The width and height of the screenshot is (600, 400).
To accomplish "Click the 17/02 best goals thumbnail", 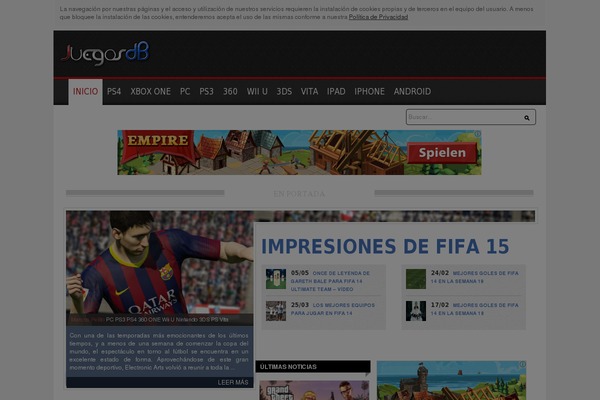I will click(415, 310).
